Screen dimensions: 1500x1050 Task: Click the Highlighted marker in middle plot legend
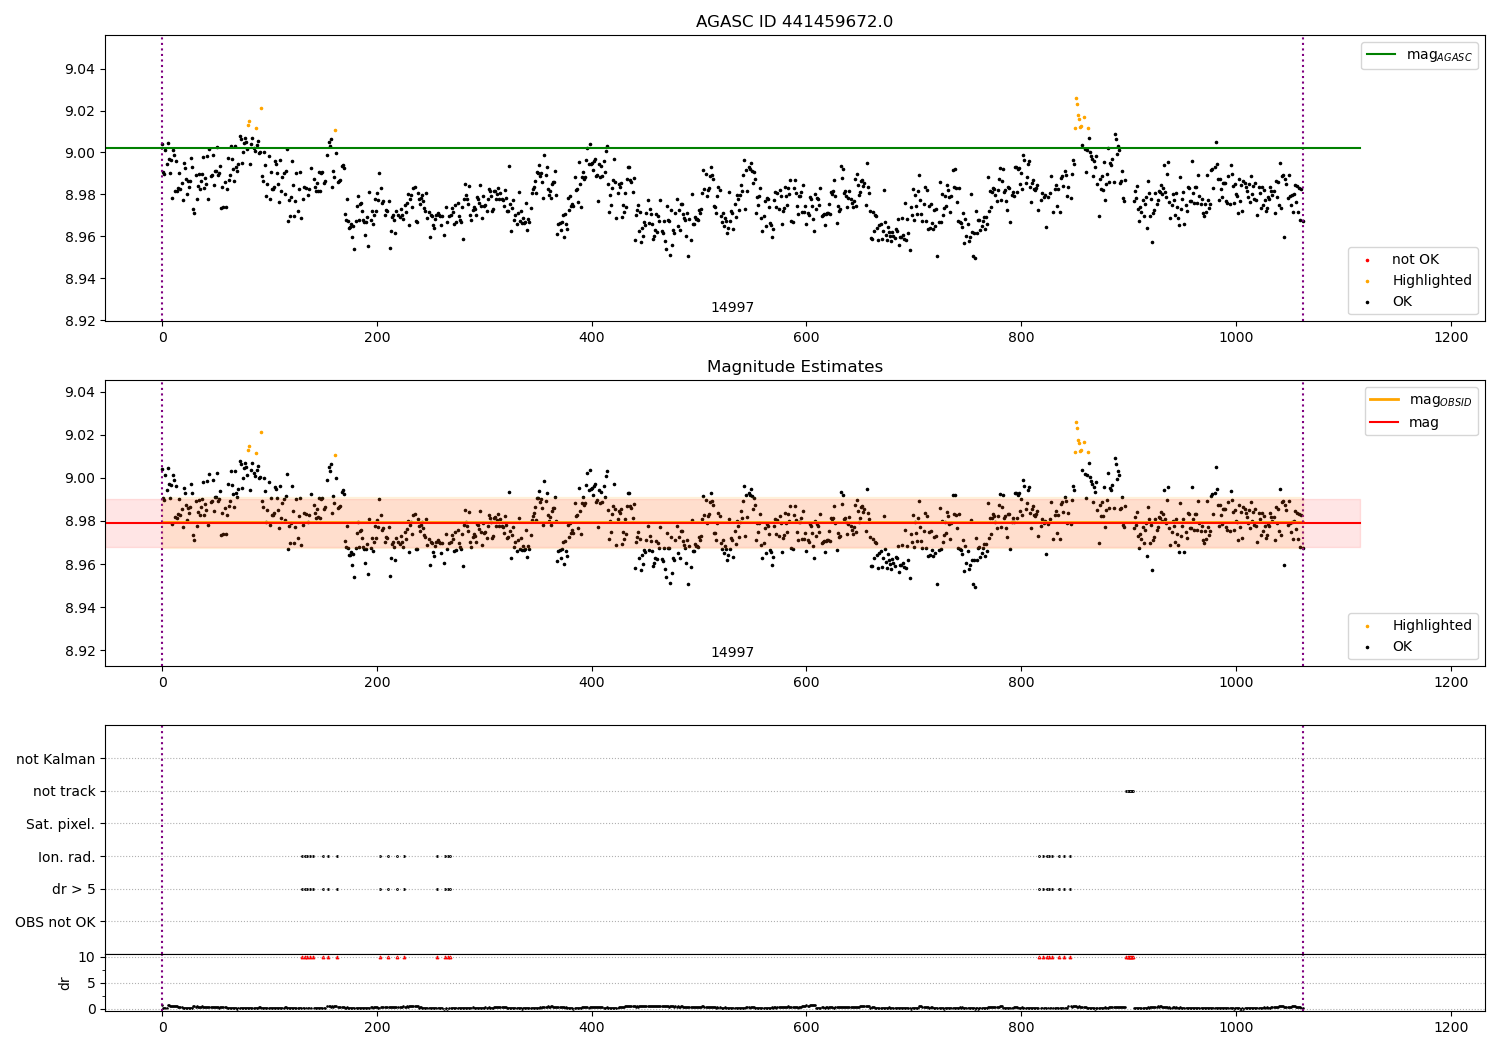pos(1368,626)
